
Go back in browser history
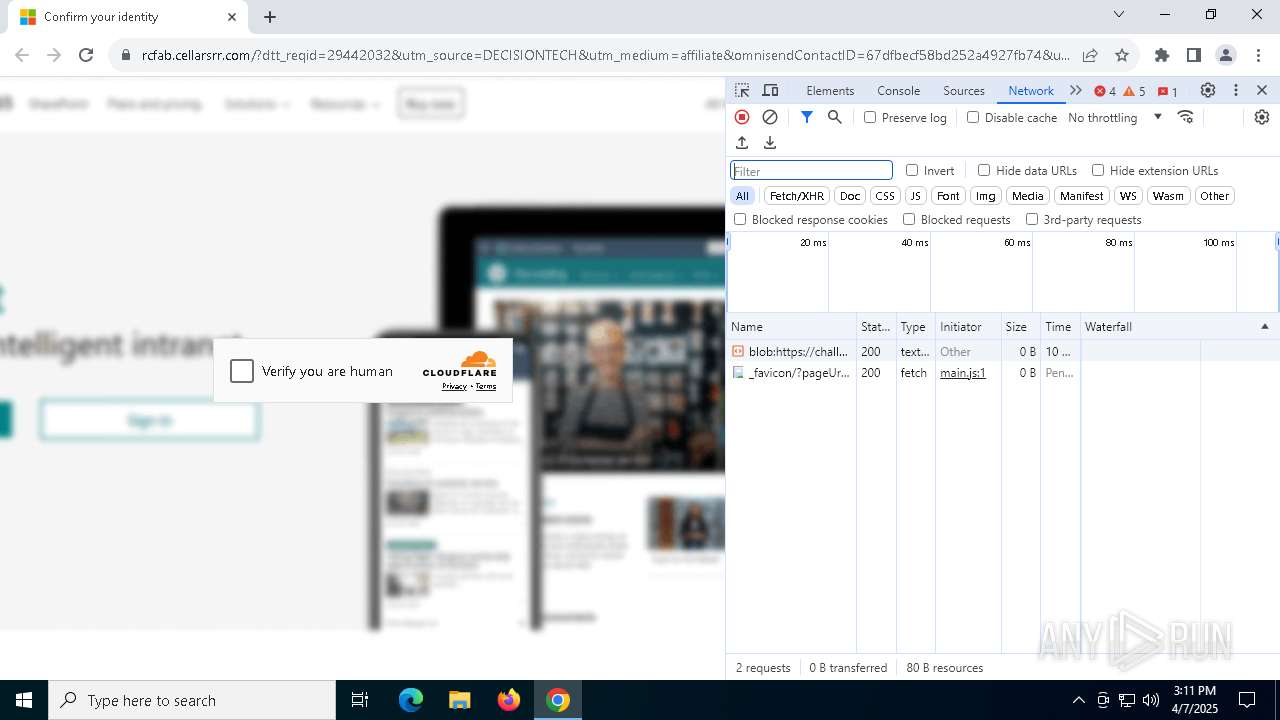click(x=22, y=55)
